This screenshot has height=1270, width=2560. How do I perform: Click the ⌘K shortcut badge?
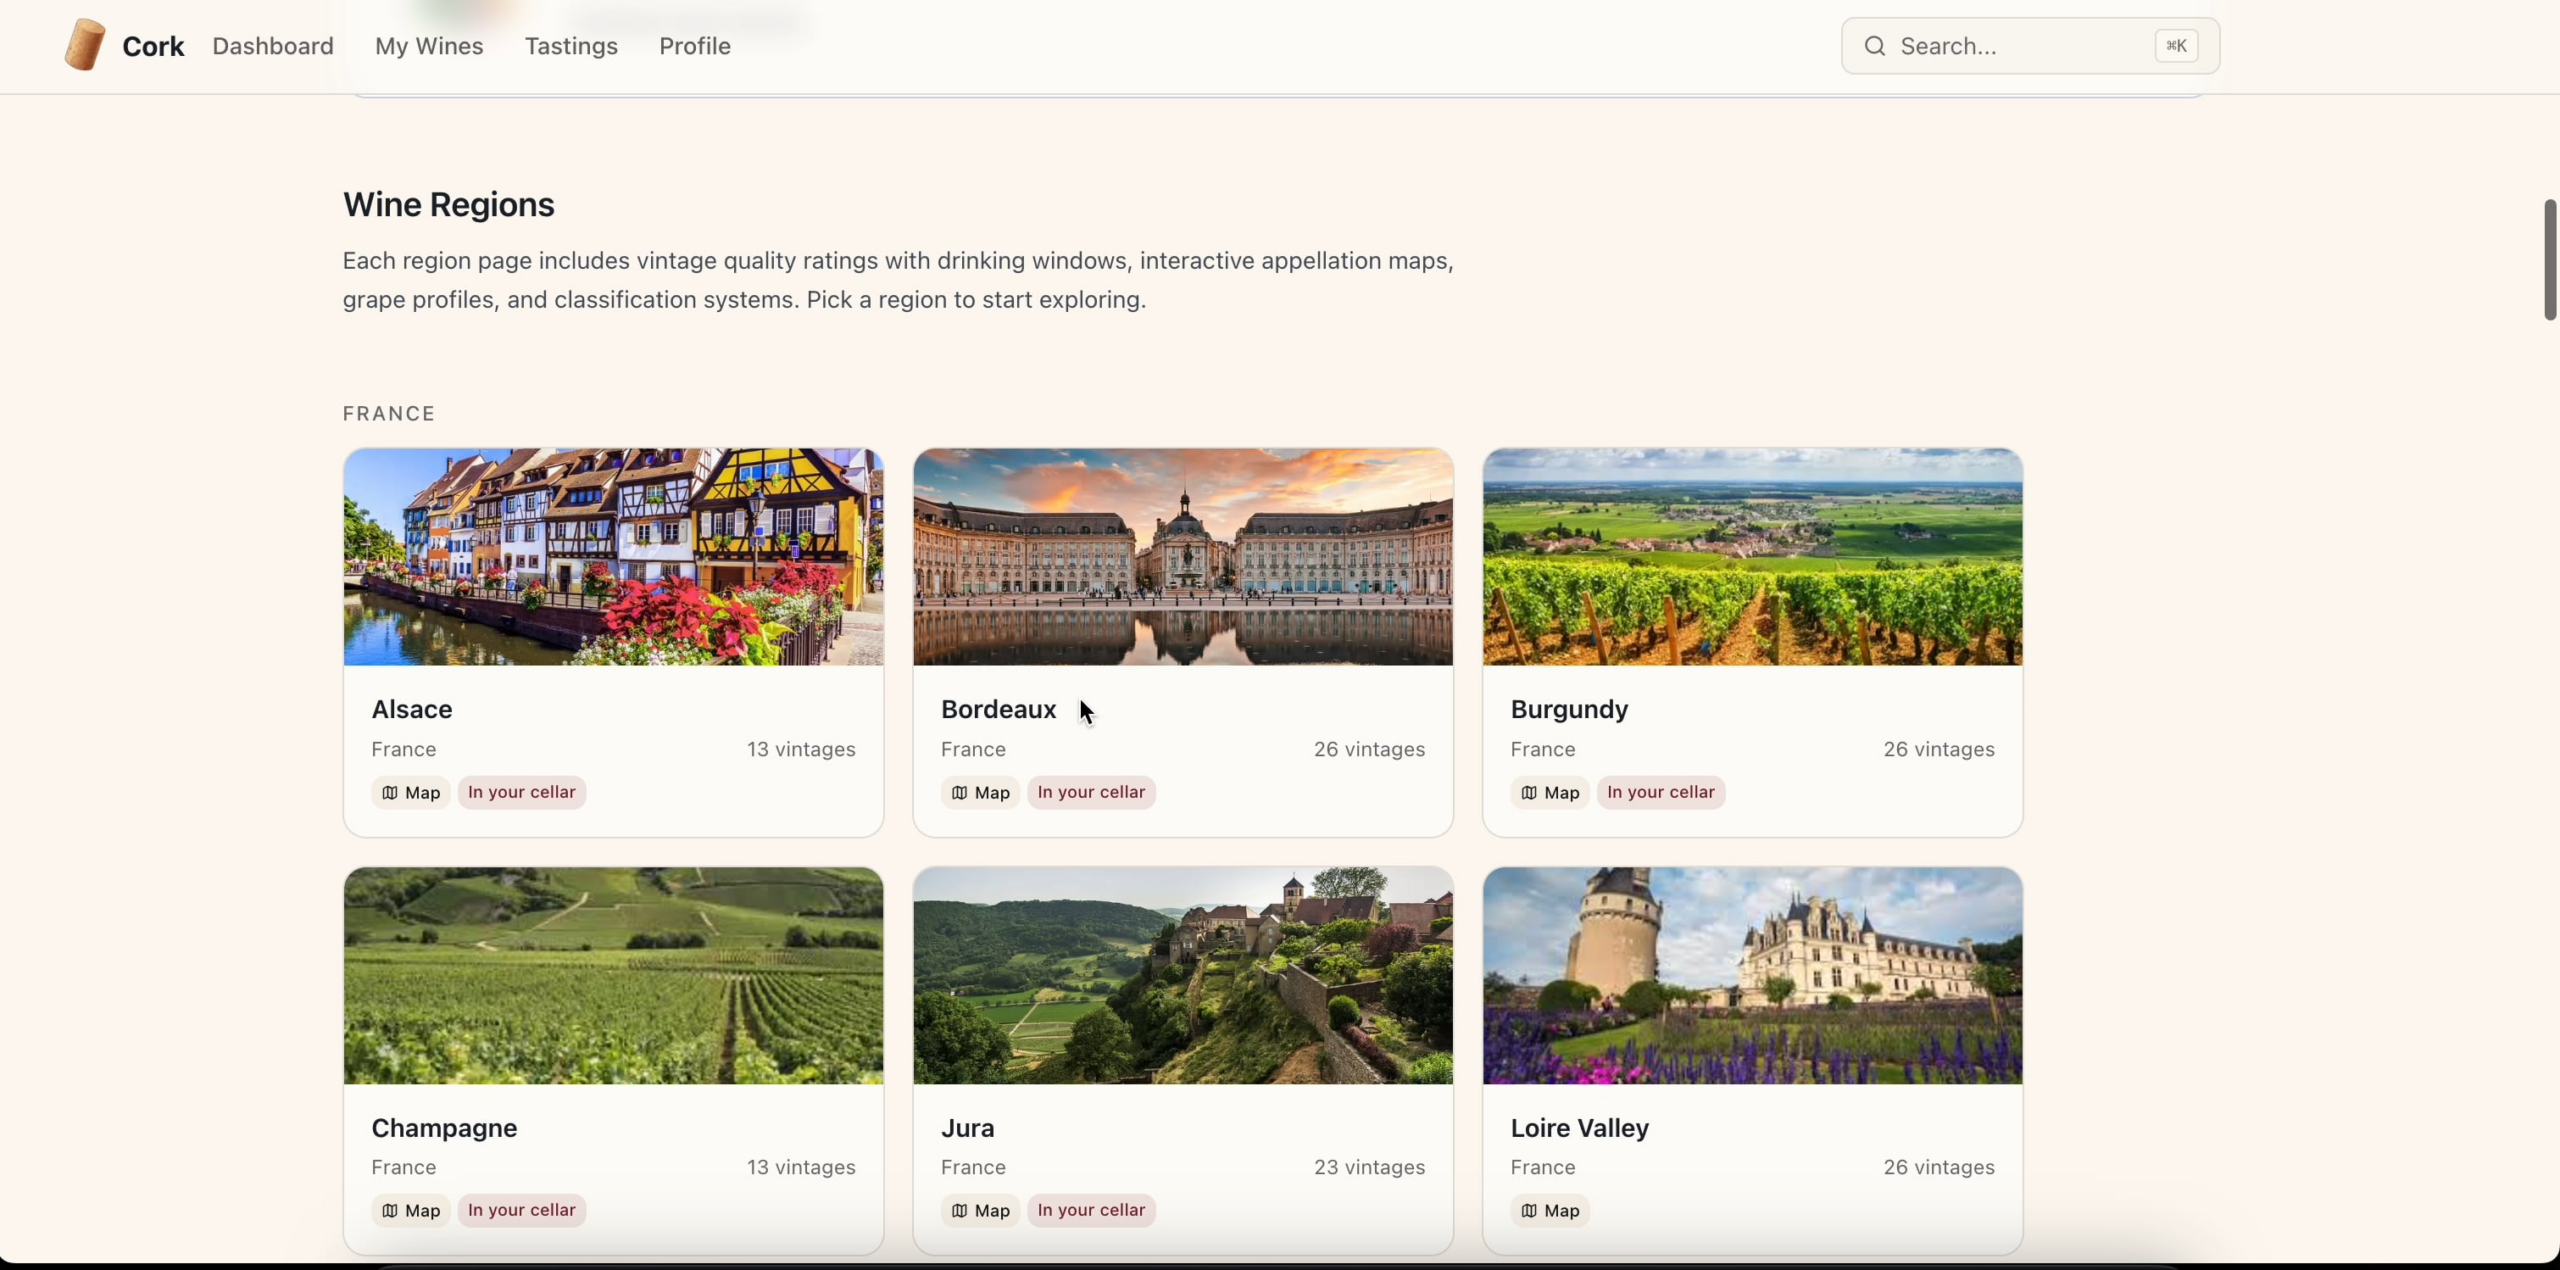2176,46
